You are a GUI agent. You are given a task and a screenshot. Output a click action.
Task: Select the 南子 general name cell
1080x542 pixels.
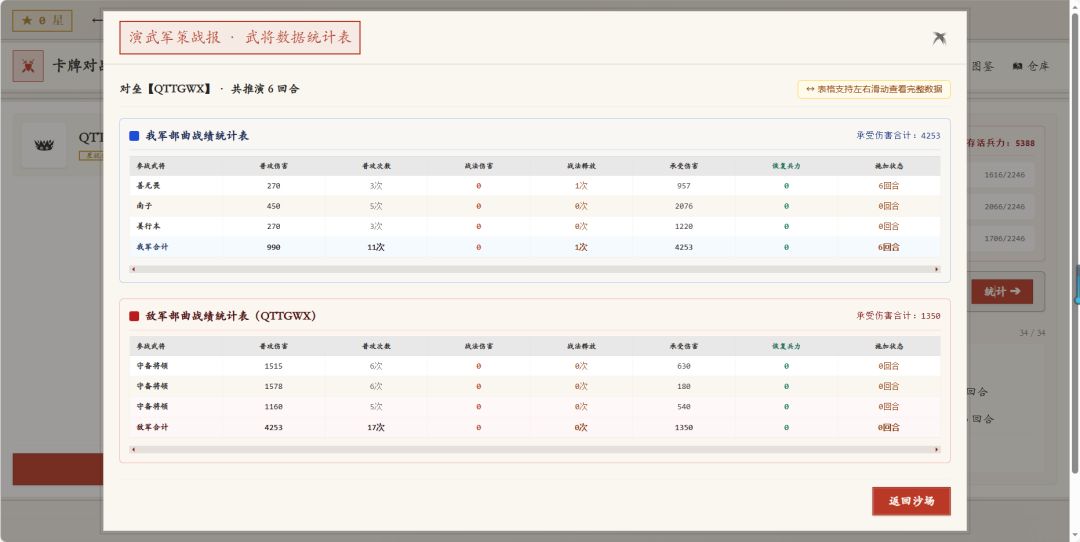pyautogui.click(x=144, y=206)
